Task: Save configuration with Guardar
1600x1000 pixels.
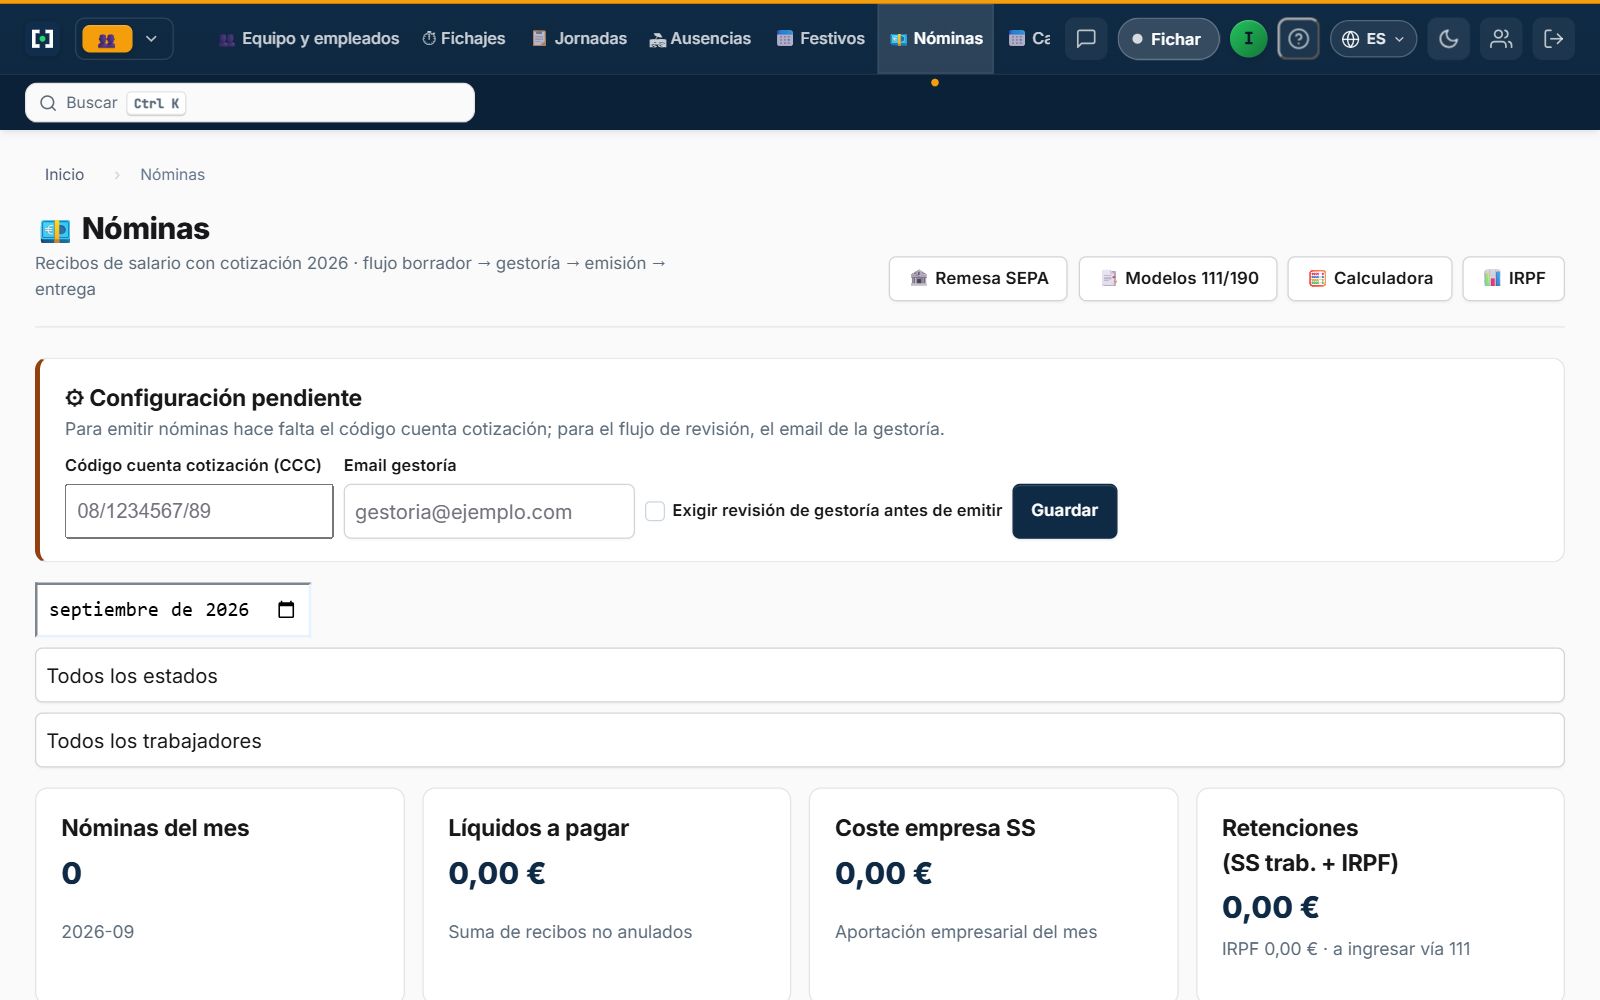Action: [x=1065, y=511]
